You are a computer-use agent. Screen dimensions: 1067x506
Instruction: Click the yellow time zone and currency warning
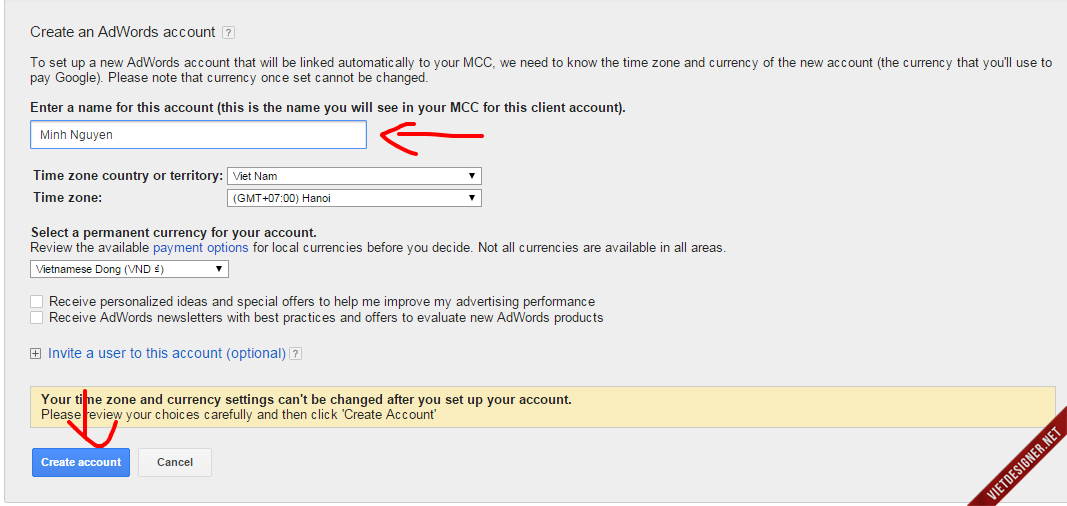pyautogui.click(x=543, y=407)
